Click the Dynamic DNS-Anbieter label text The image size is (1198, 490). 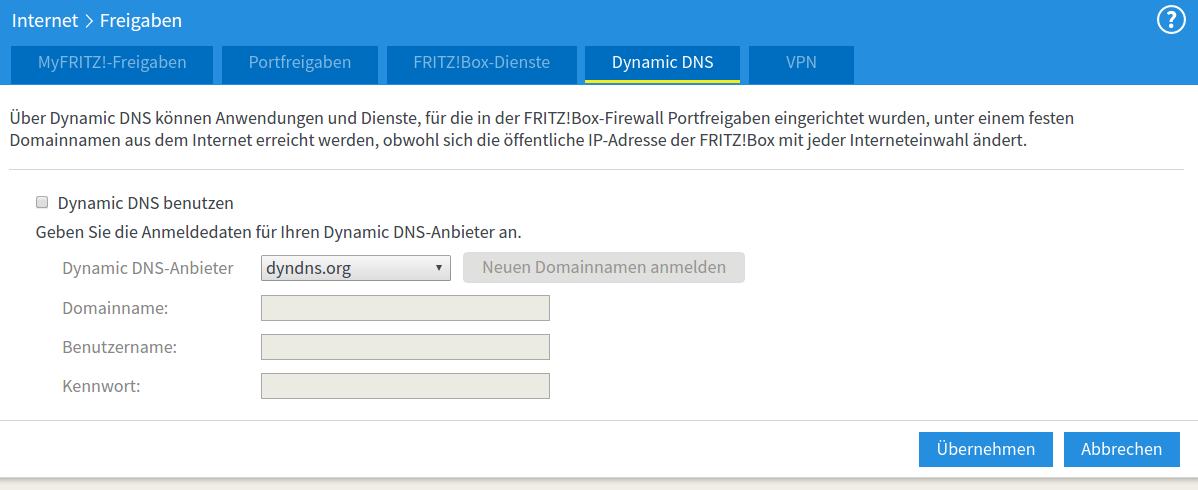(x=148, y=268)
